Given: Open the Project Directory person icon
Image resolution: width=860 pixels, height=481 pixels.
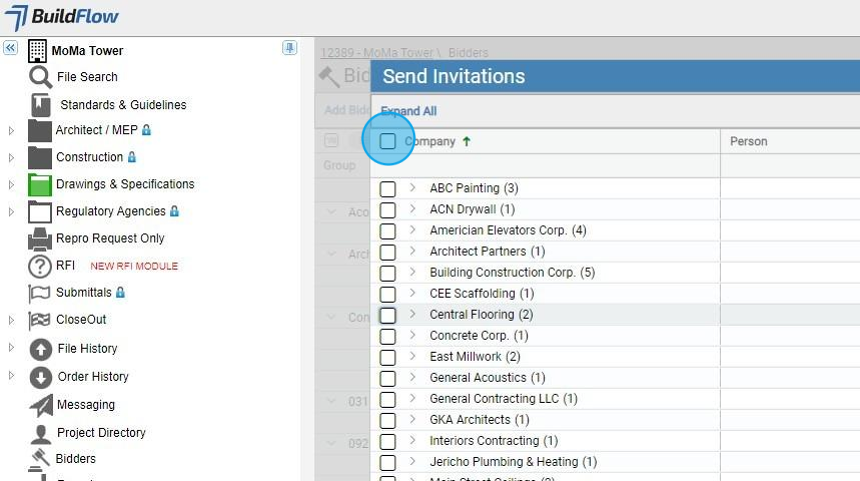Looking at the screenshot, I should pos(41,434).
